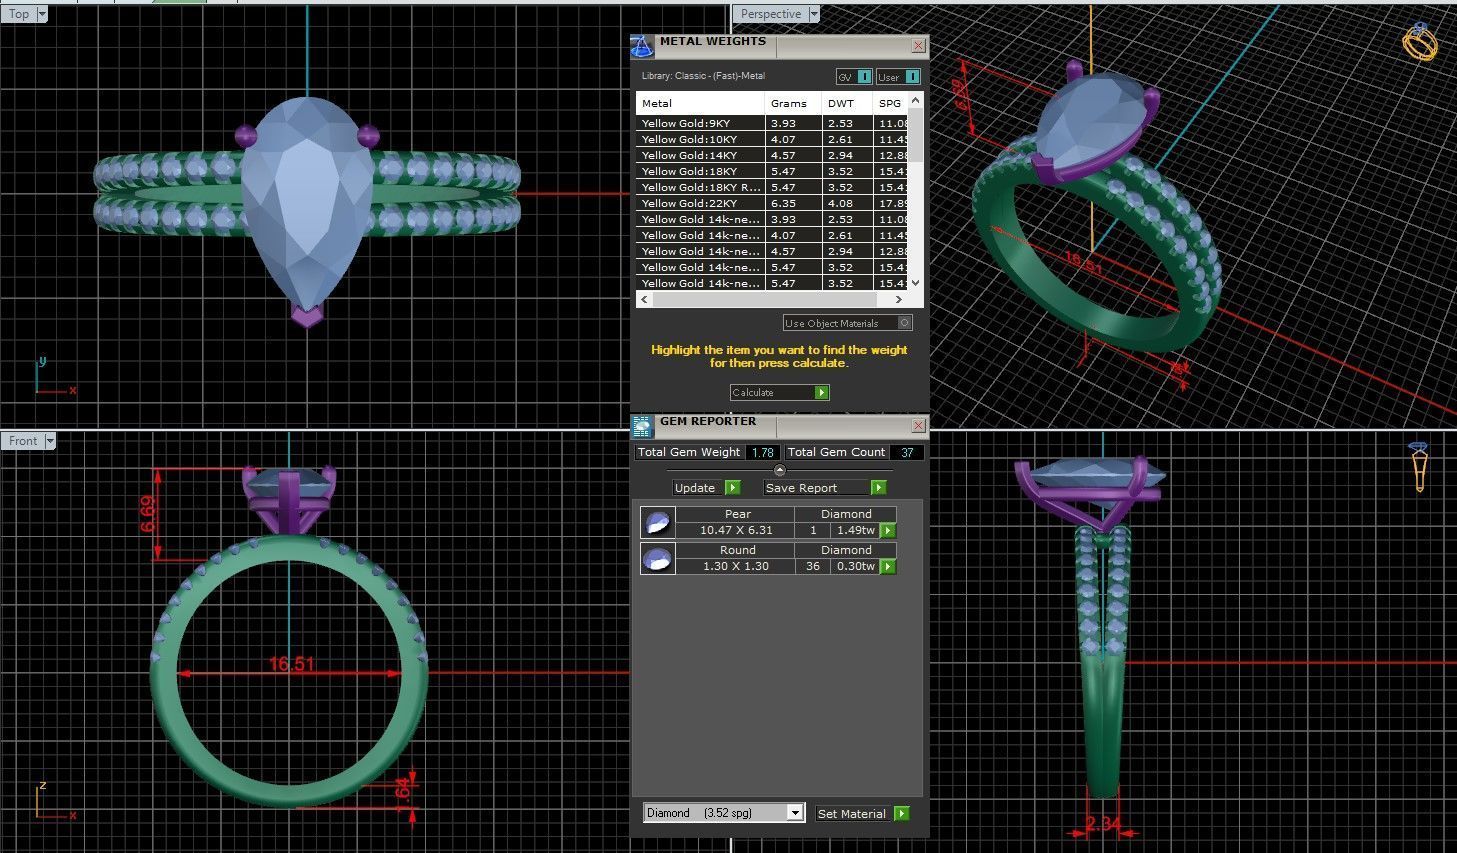Click the Calculate button

coord(780,393)
